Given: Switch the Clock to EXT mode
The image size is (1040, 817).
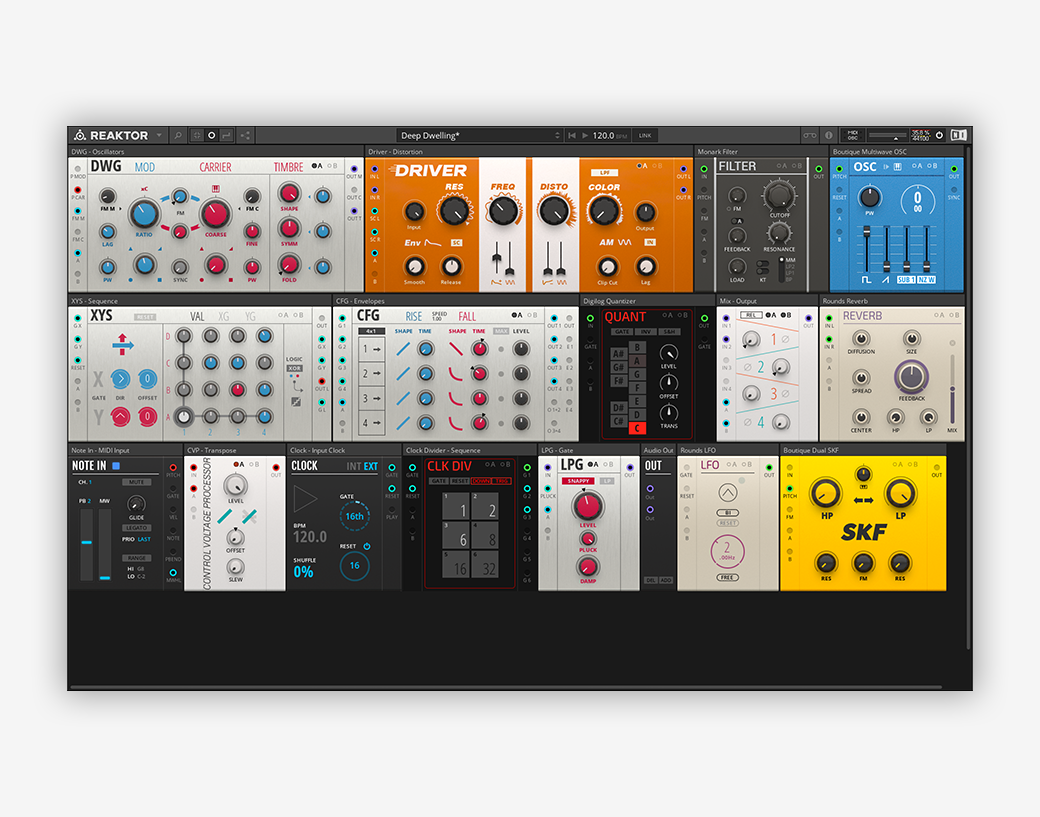Looking at the screenshot, I should tap(371, 466).
